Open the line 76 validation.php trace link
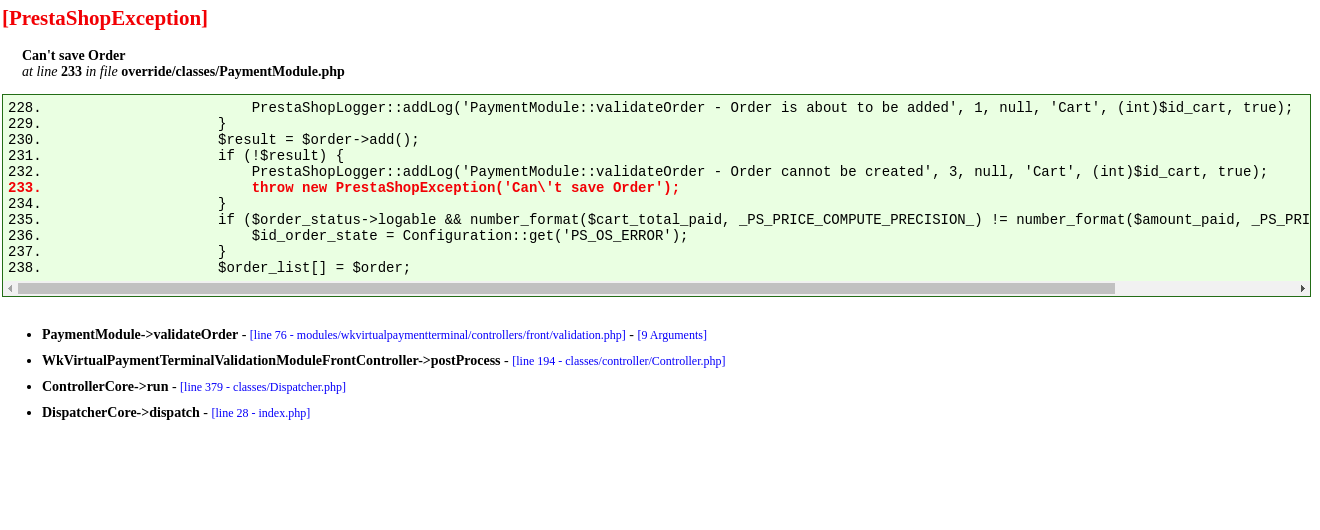 point(437,335)
